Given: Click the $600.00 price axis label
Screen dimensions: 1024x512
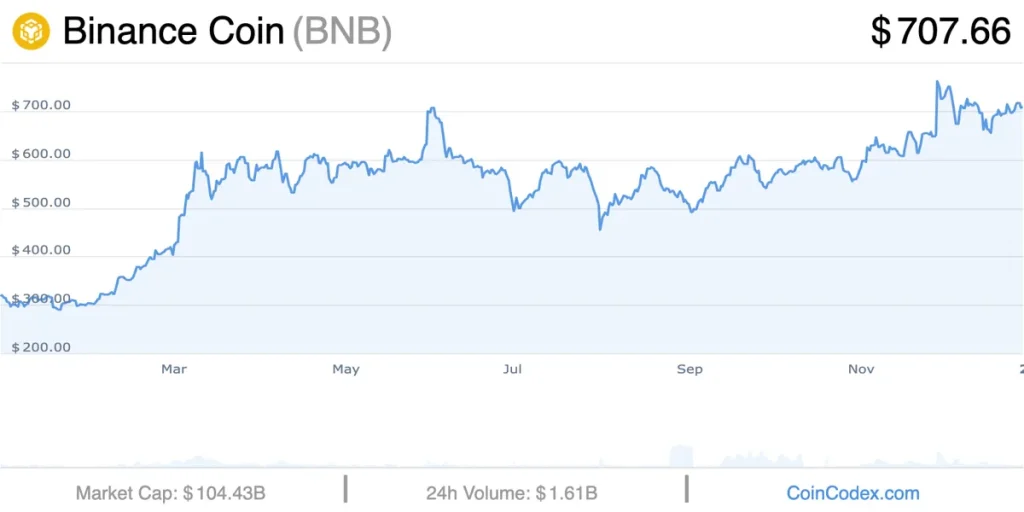Looking at the screenshot, I should 40,154.
